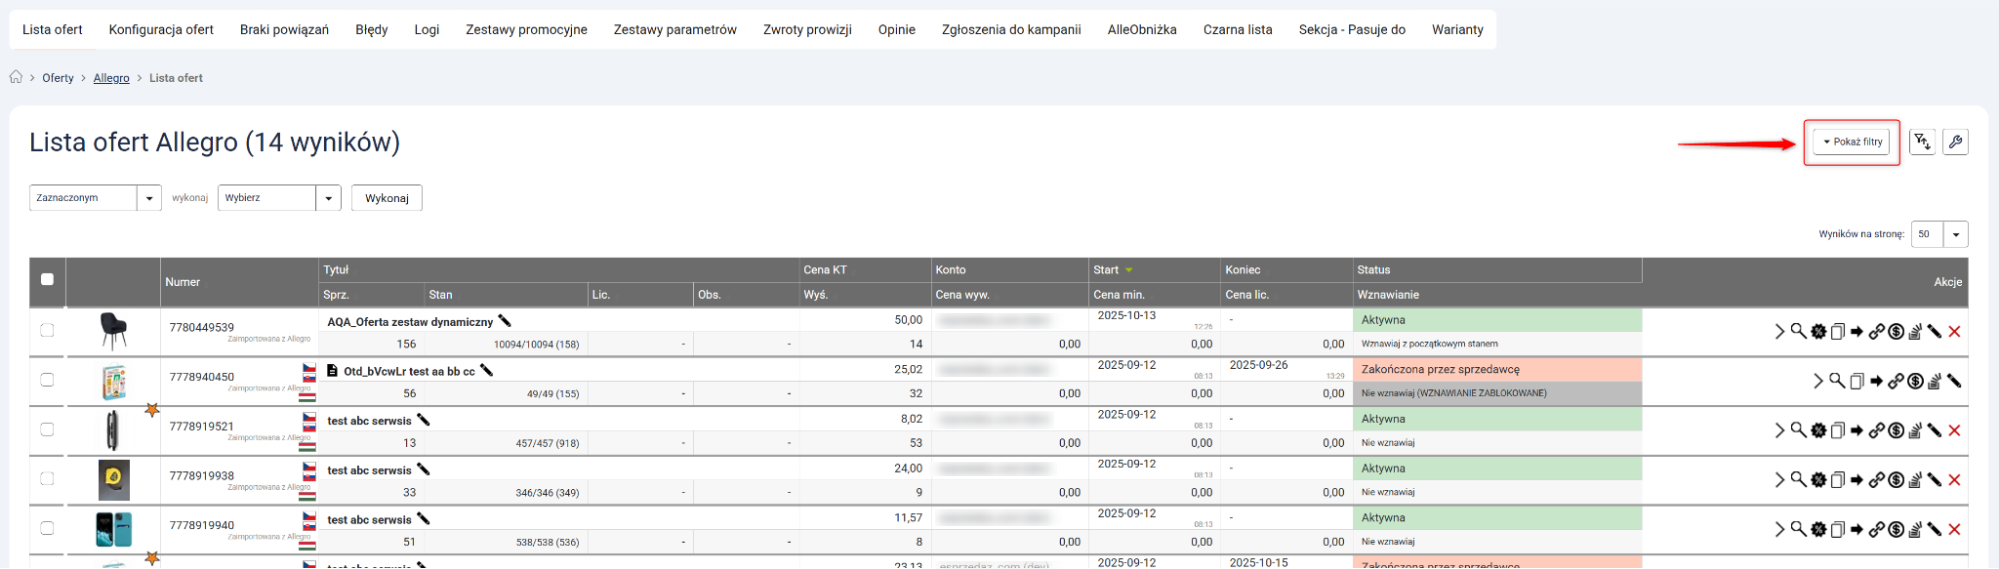Open the wrench settings icon
Viewport: 1999px width, 569px height.
(1955, 142)
